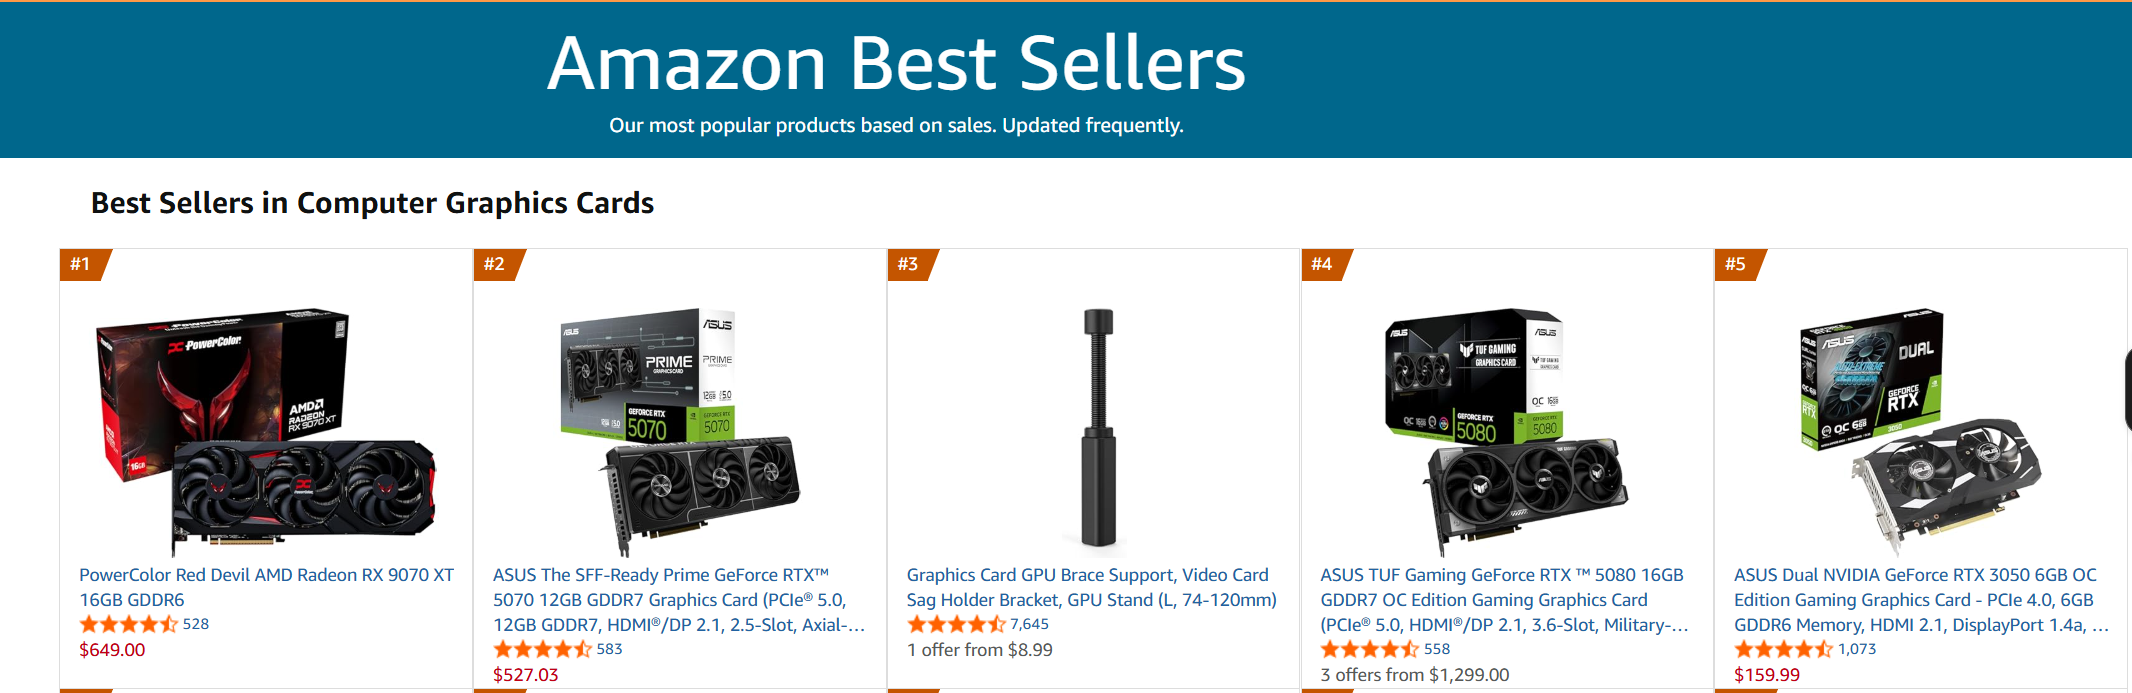Click the star rating of the RTX 5070 card

click(542, 649)
